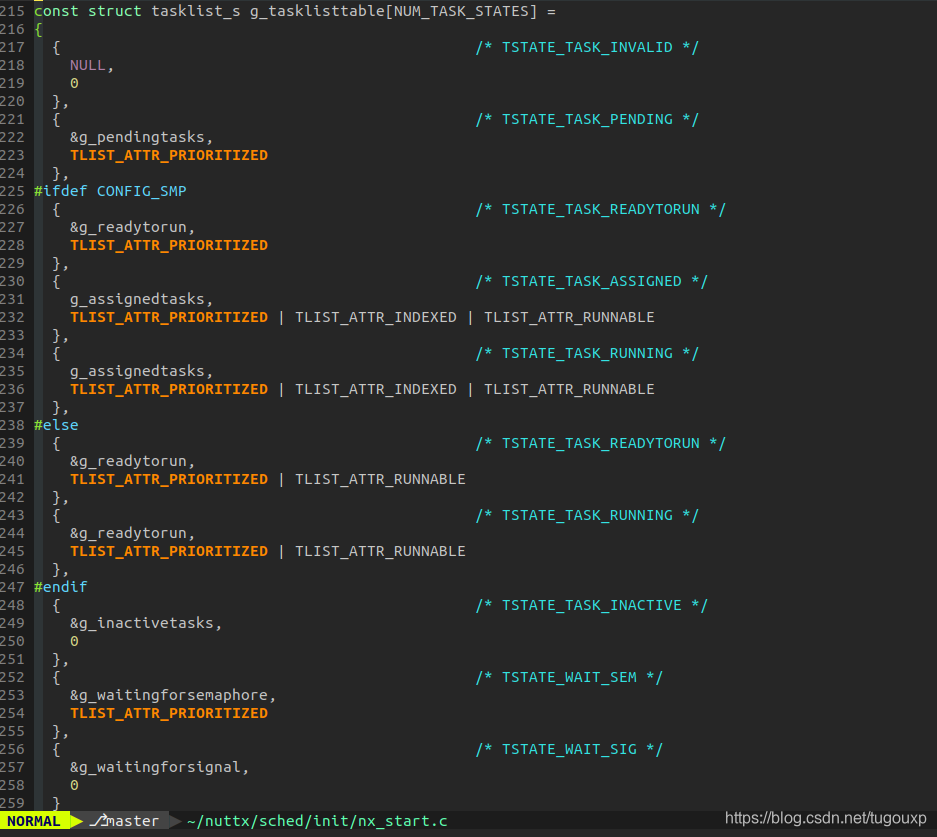Click the ~/nuttx/sched/init/nx_start.c file path
Viewport: 937px width, 837px height.
click(x=317, y=821)
